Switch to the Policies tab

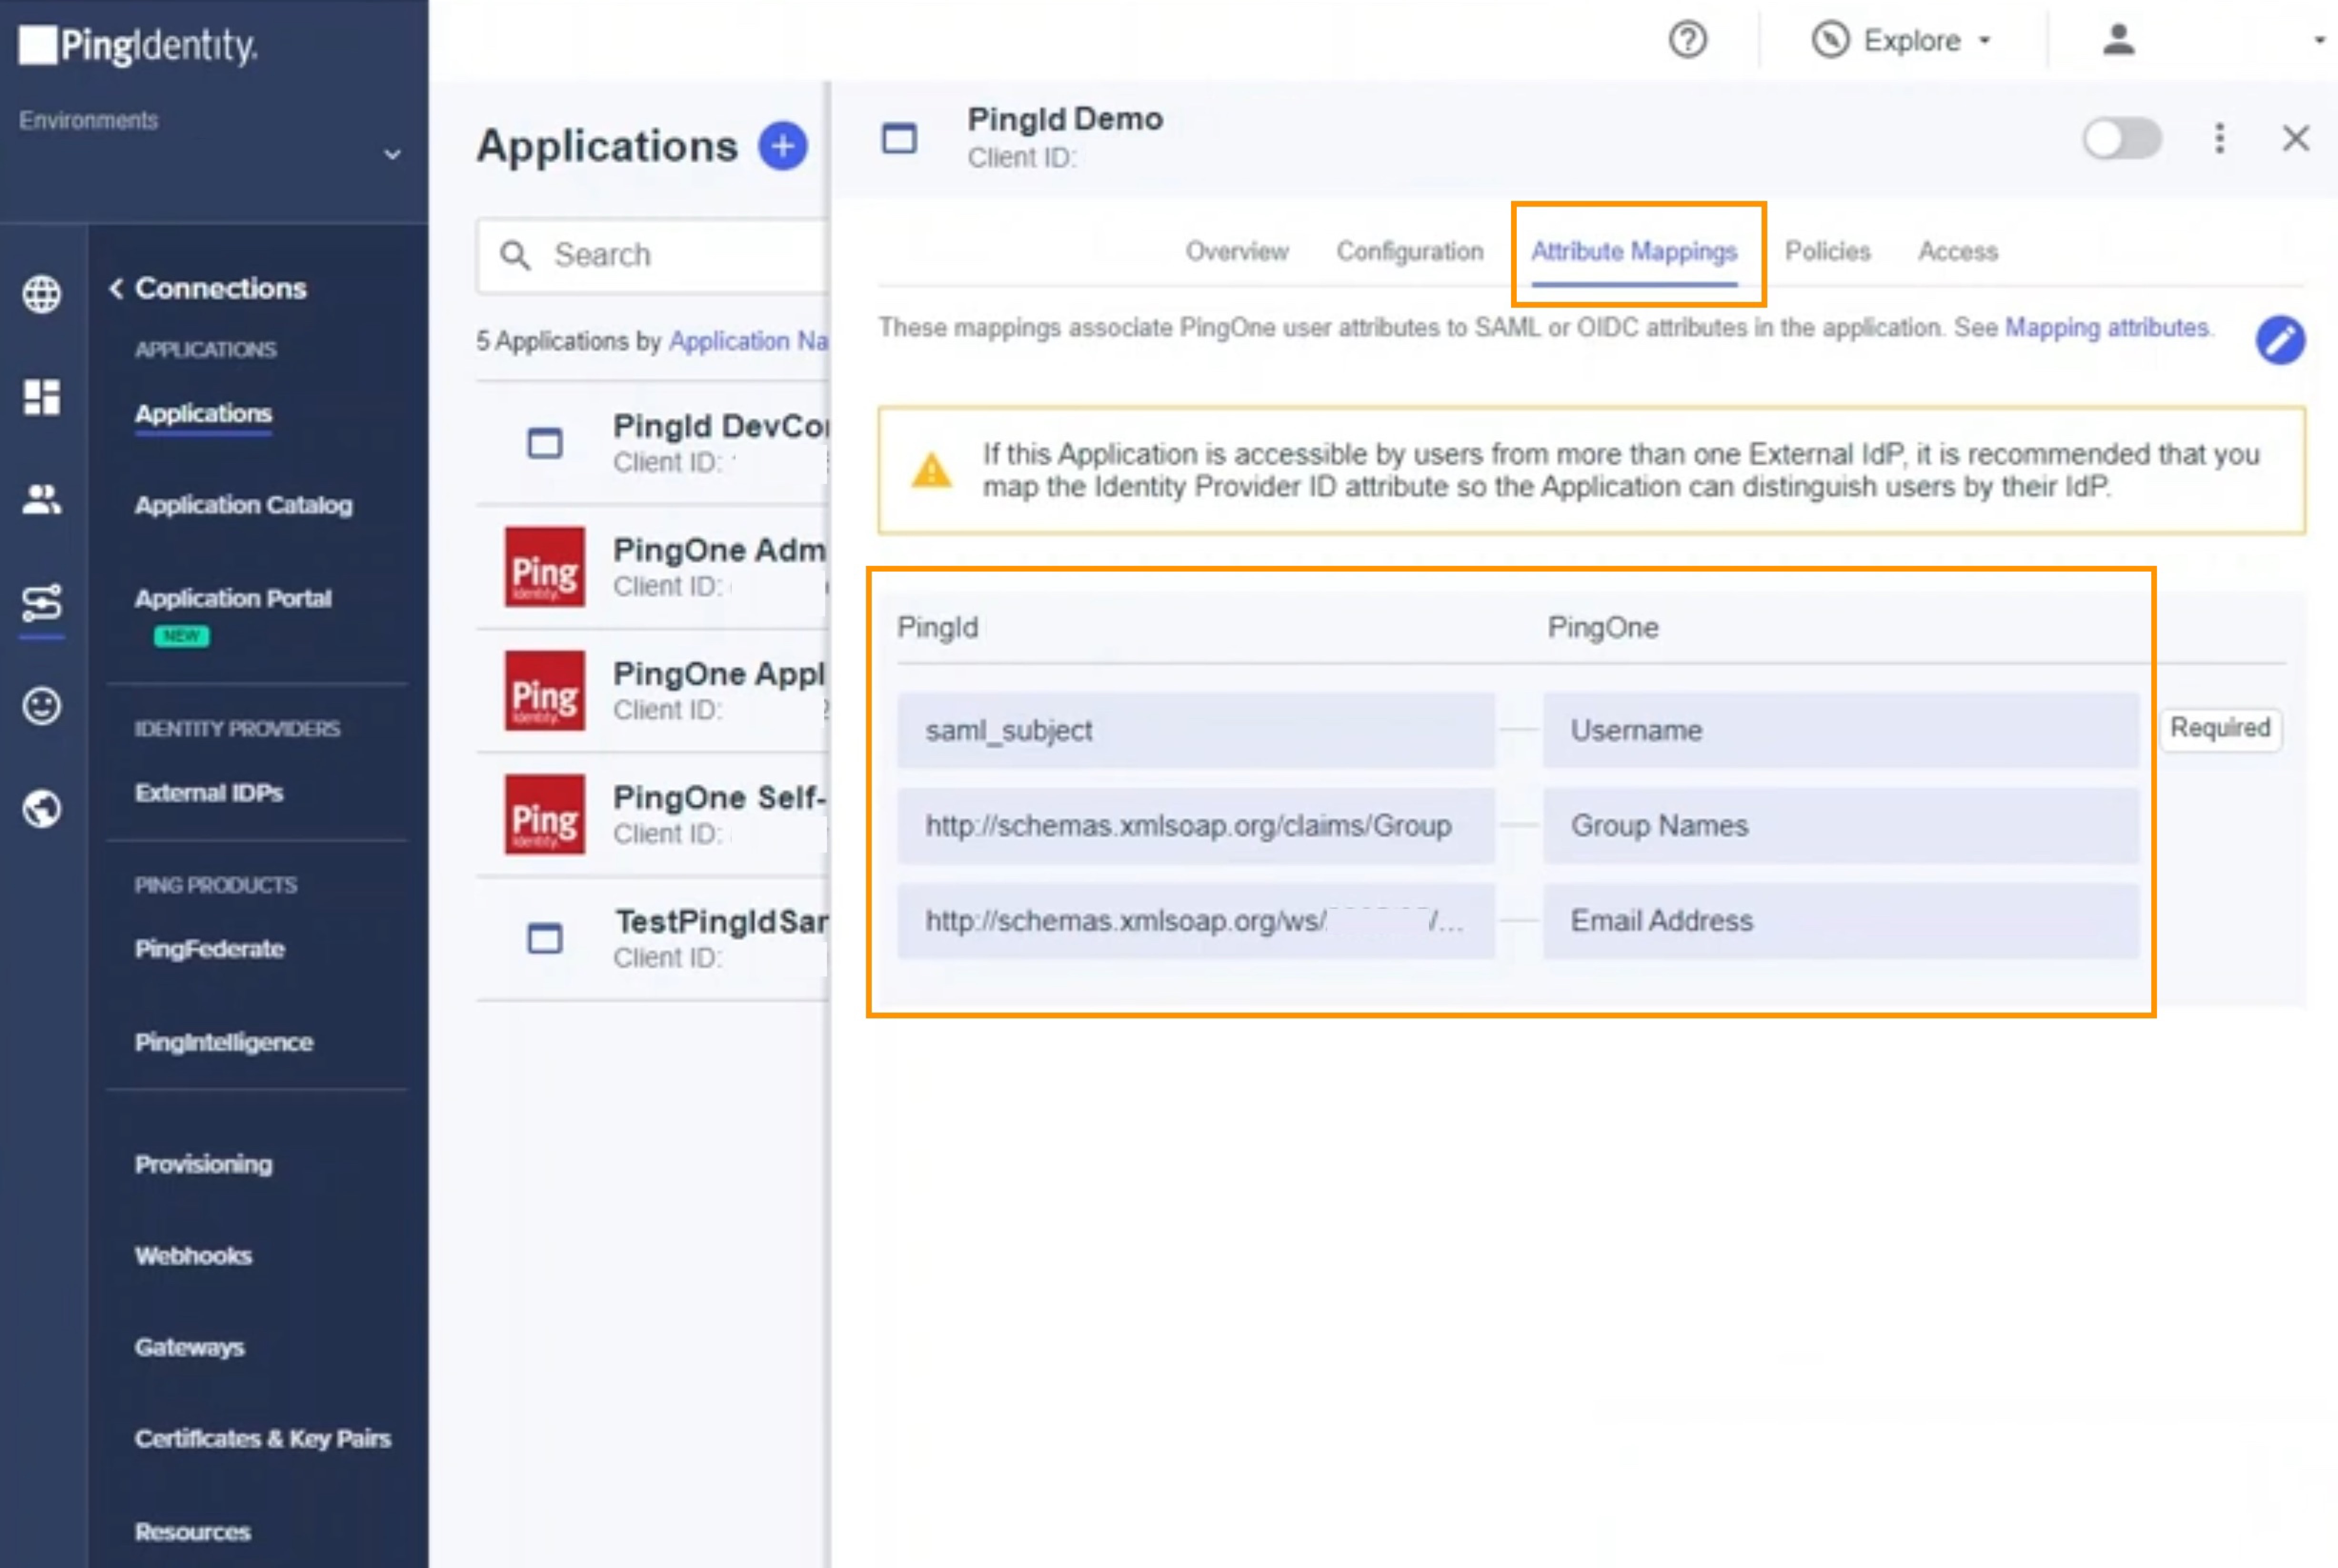click(x=1827, y=251)
